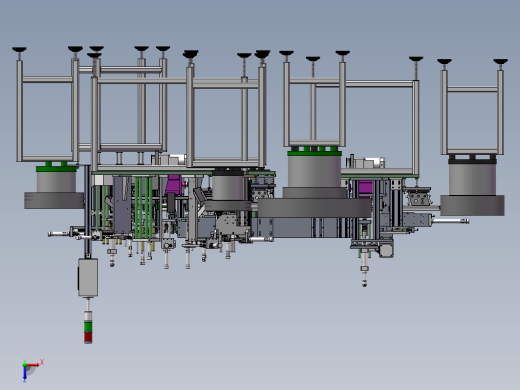Select the small central gray cylinder drum
Viewport: 520px width, 390px height.
228,188
